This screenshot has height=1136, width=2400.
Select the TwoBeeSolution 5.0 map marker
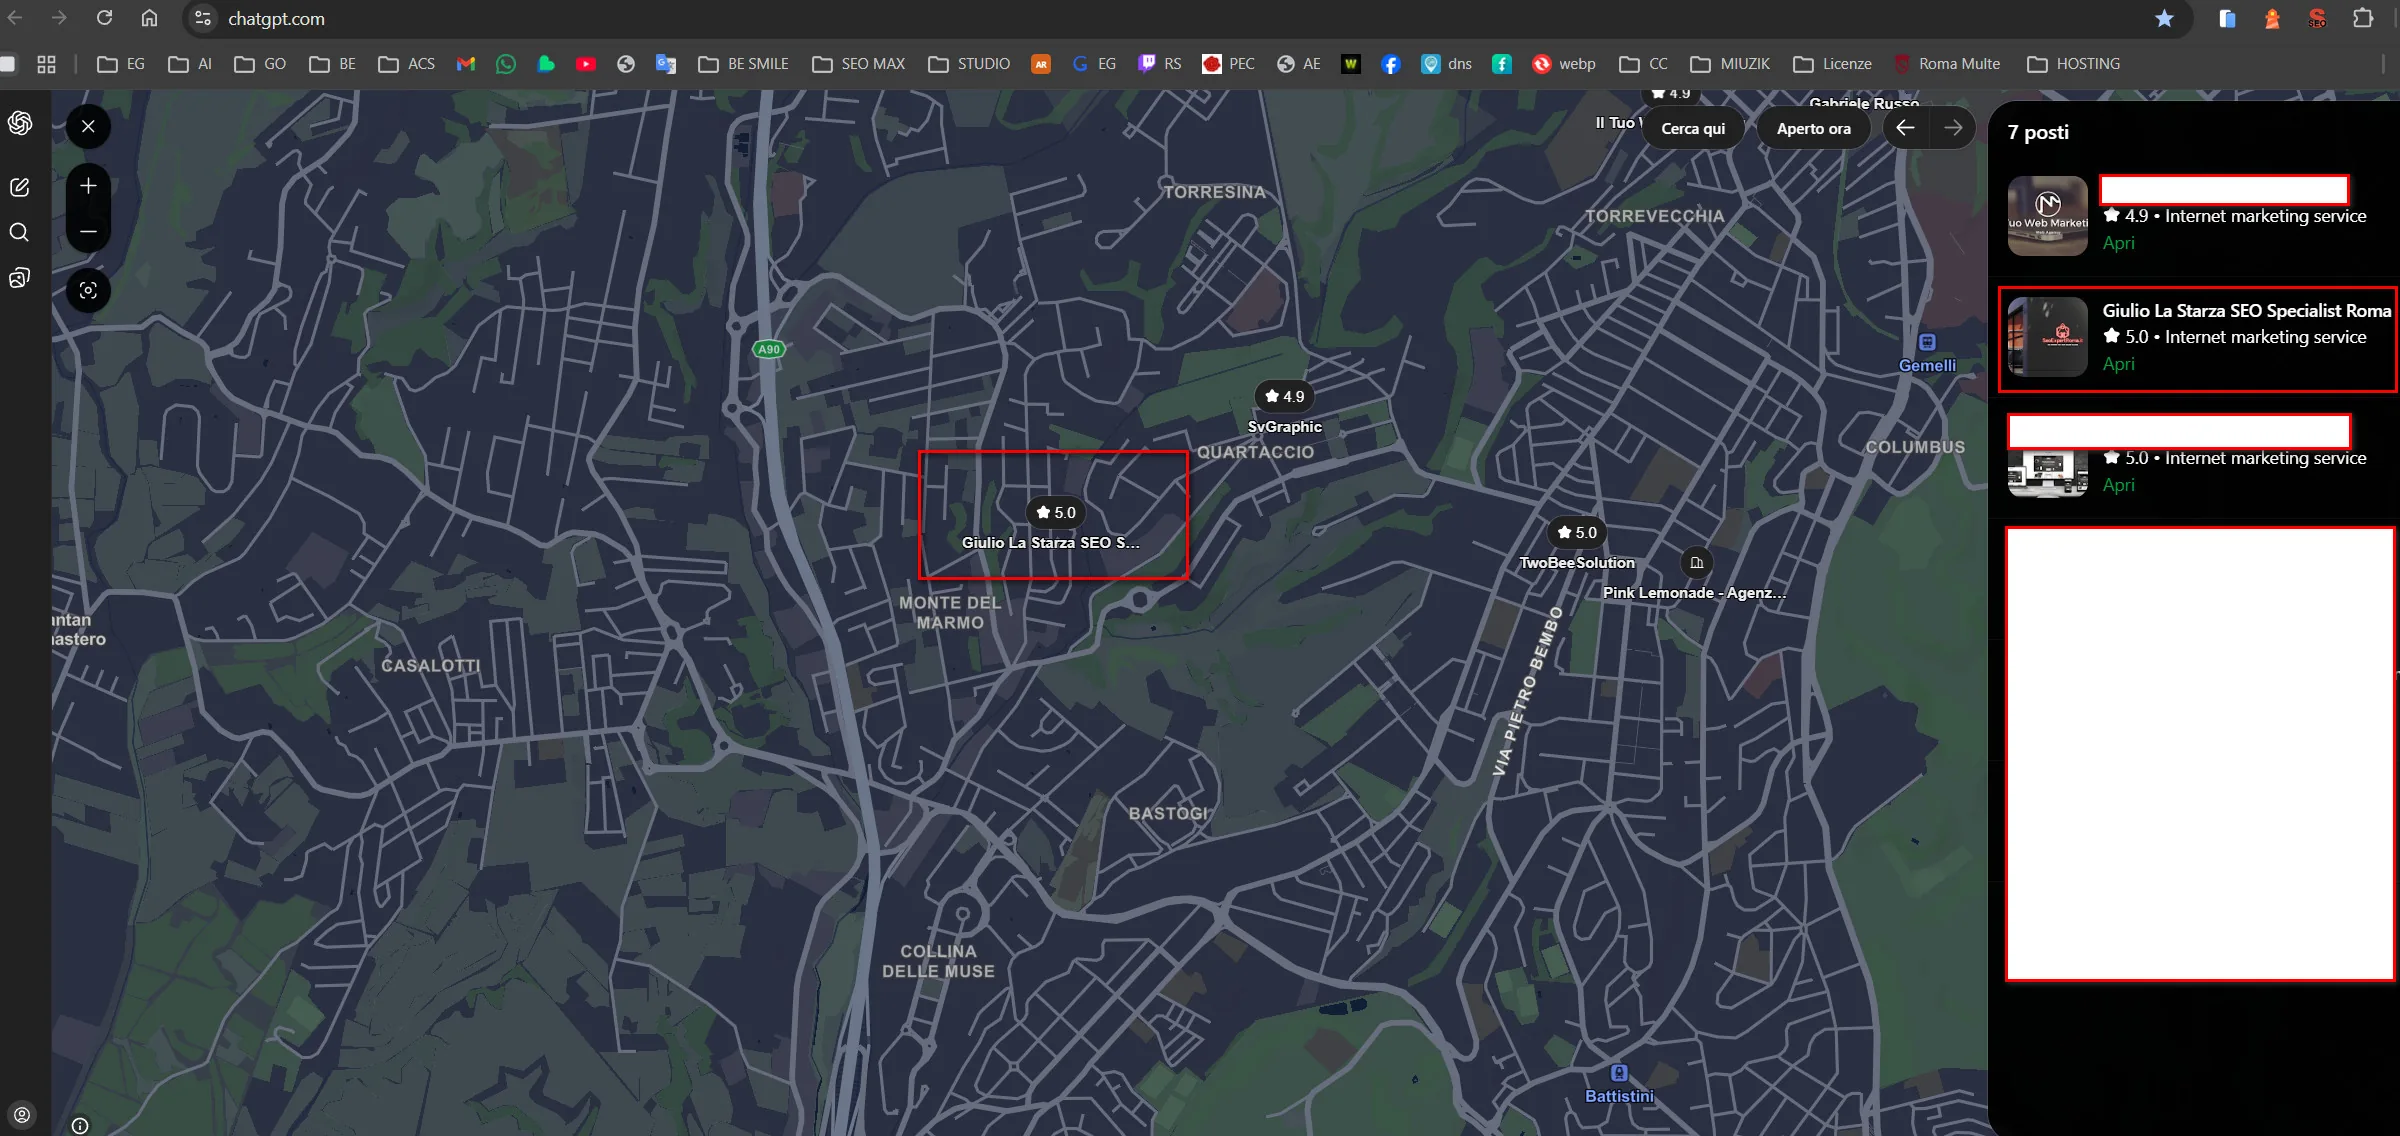[1577, 532]
